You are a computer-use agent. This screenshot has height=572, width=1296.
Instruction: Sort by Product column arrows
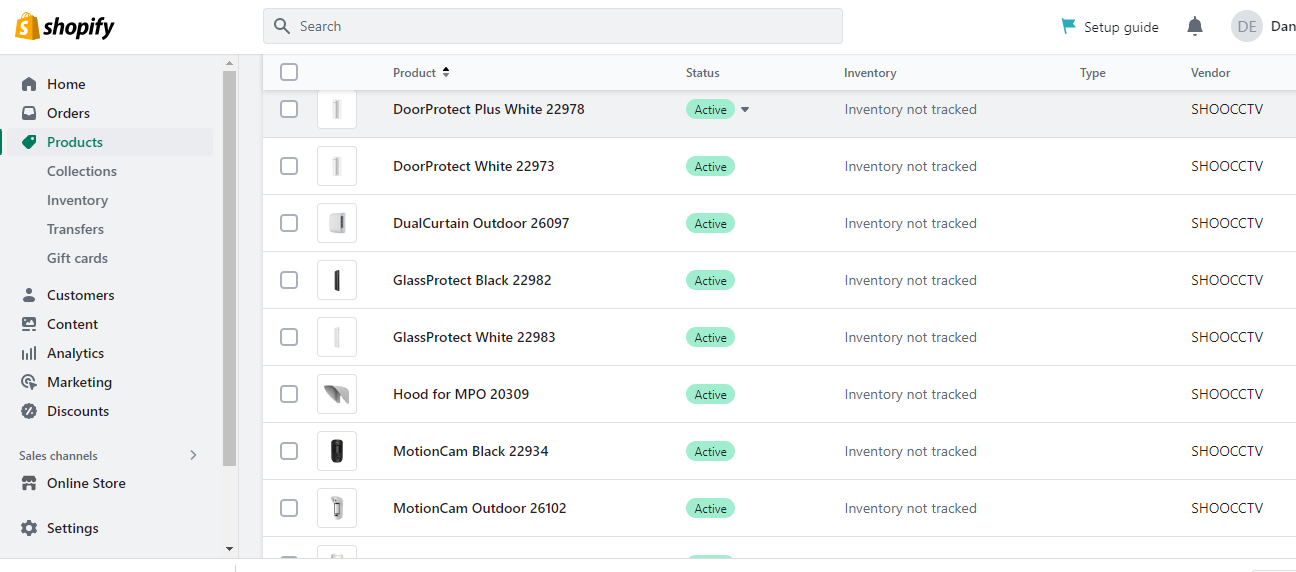click(x=446, y=72)
